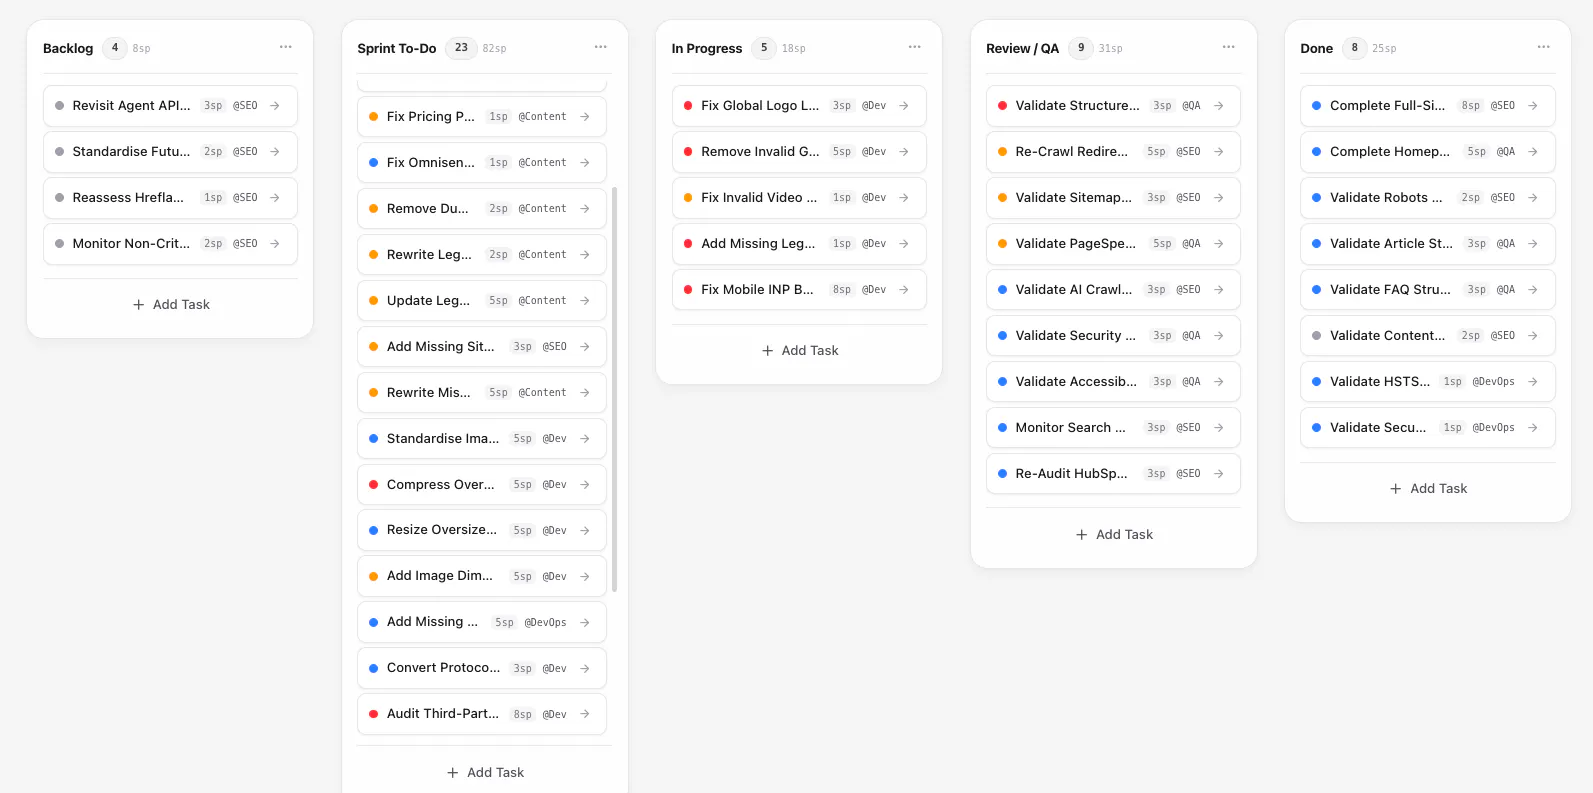Image resolution: width=1593 pixels, height=793 pixels.
Task: Click the Sprint To-Do column scrollbar
Action: click(x=614, y=389)
